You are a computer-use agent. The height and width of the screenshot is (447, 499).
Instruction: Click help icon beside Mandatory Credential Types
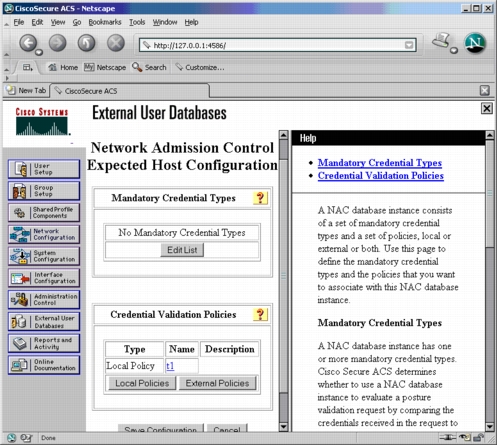260,198
